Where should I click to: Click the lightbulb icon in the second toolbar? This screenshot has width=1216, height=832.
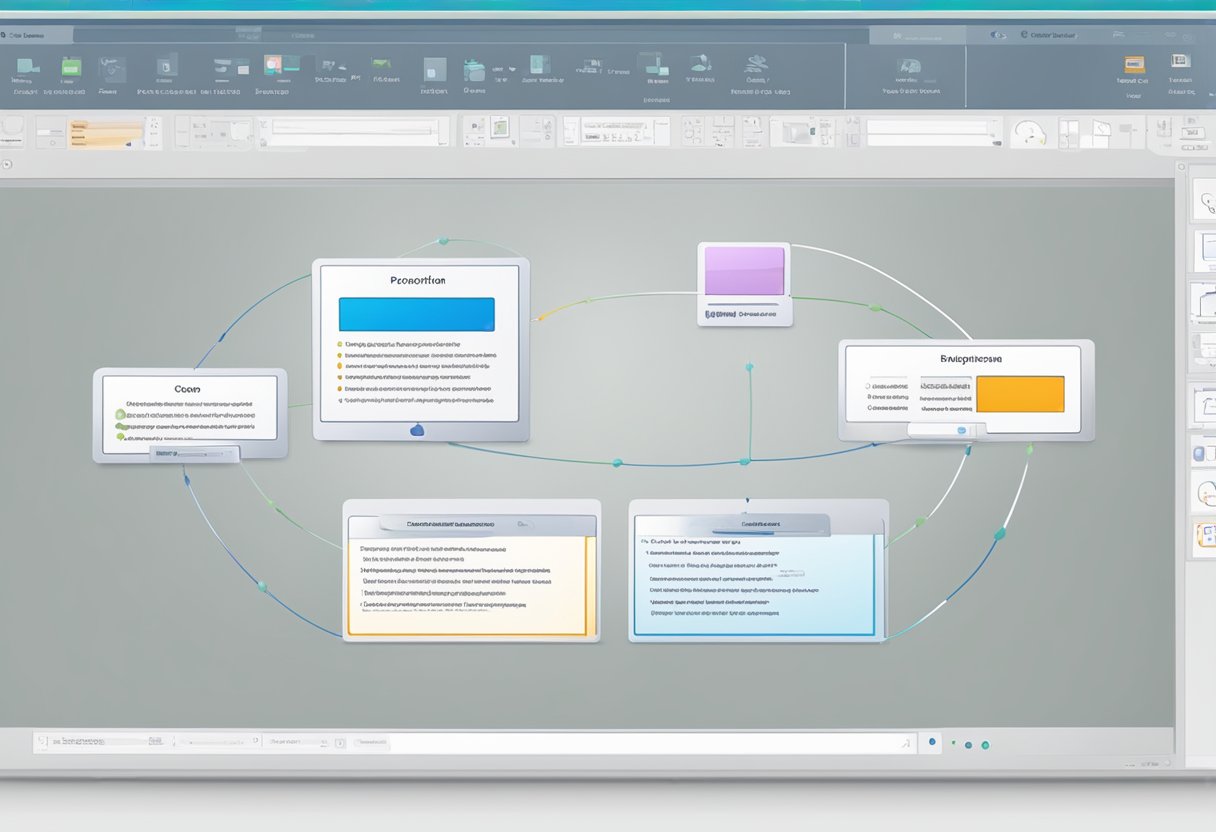(1029, 132)
